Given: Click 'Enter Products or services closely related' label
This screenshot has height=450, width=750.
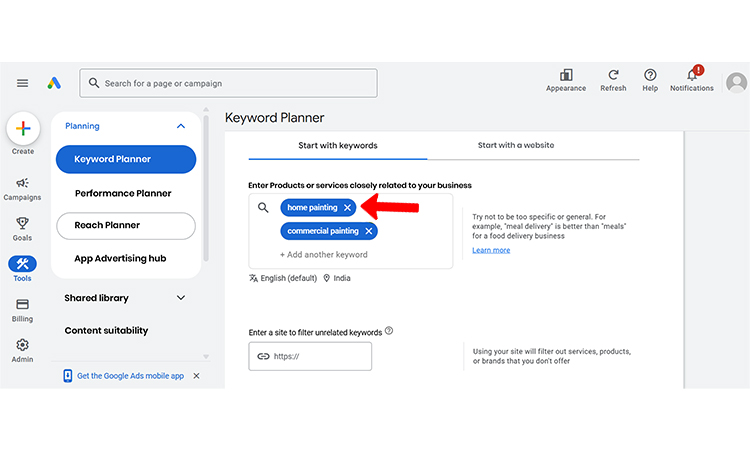Looking at the screenshot, I should (360, 186).
